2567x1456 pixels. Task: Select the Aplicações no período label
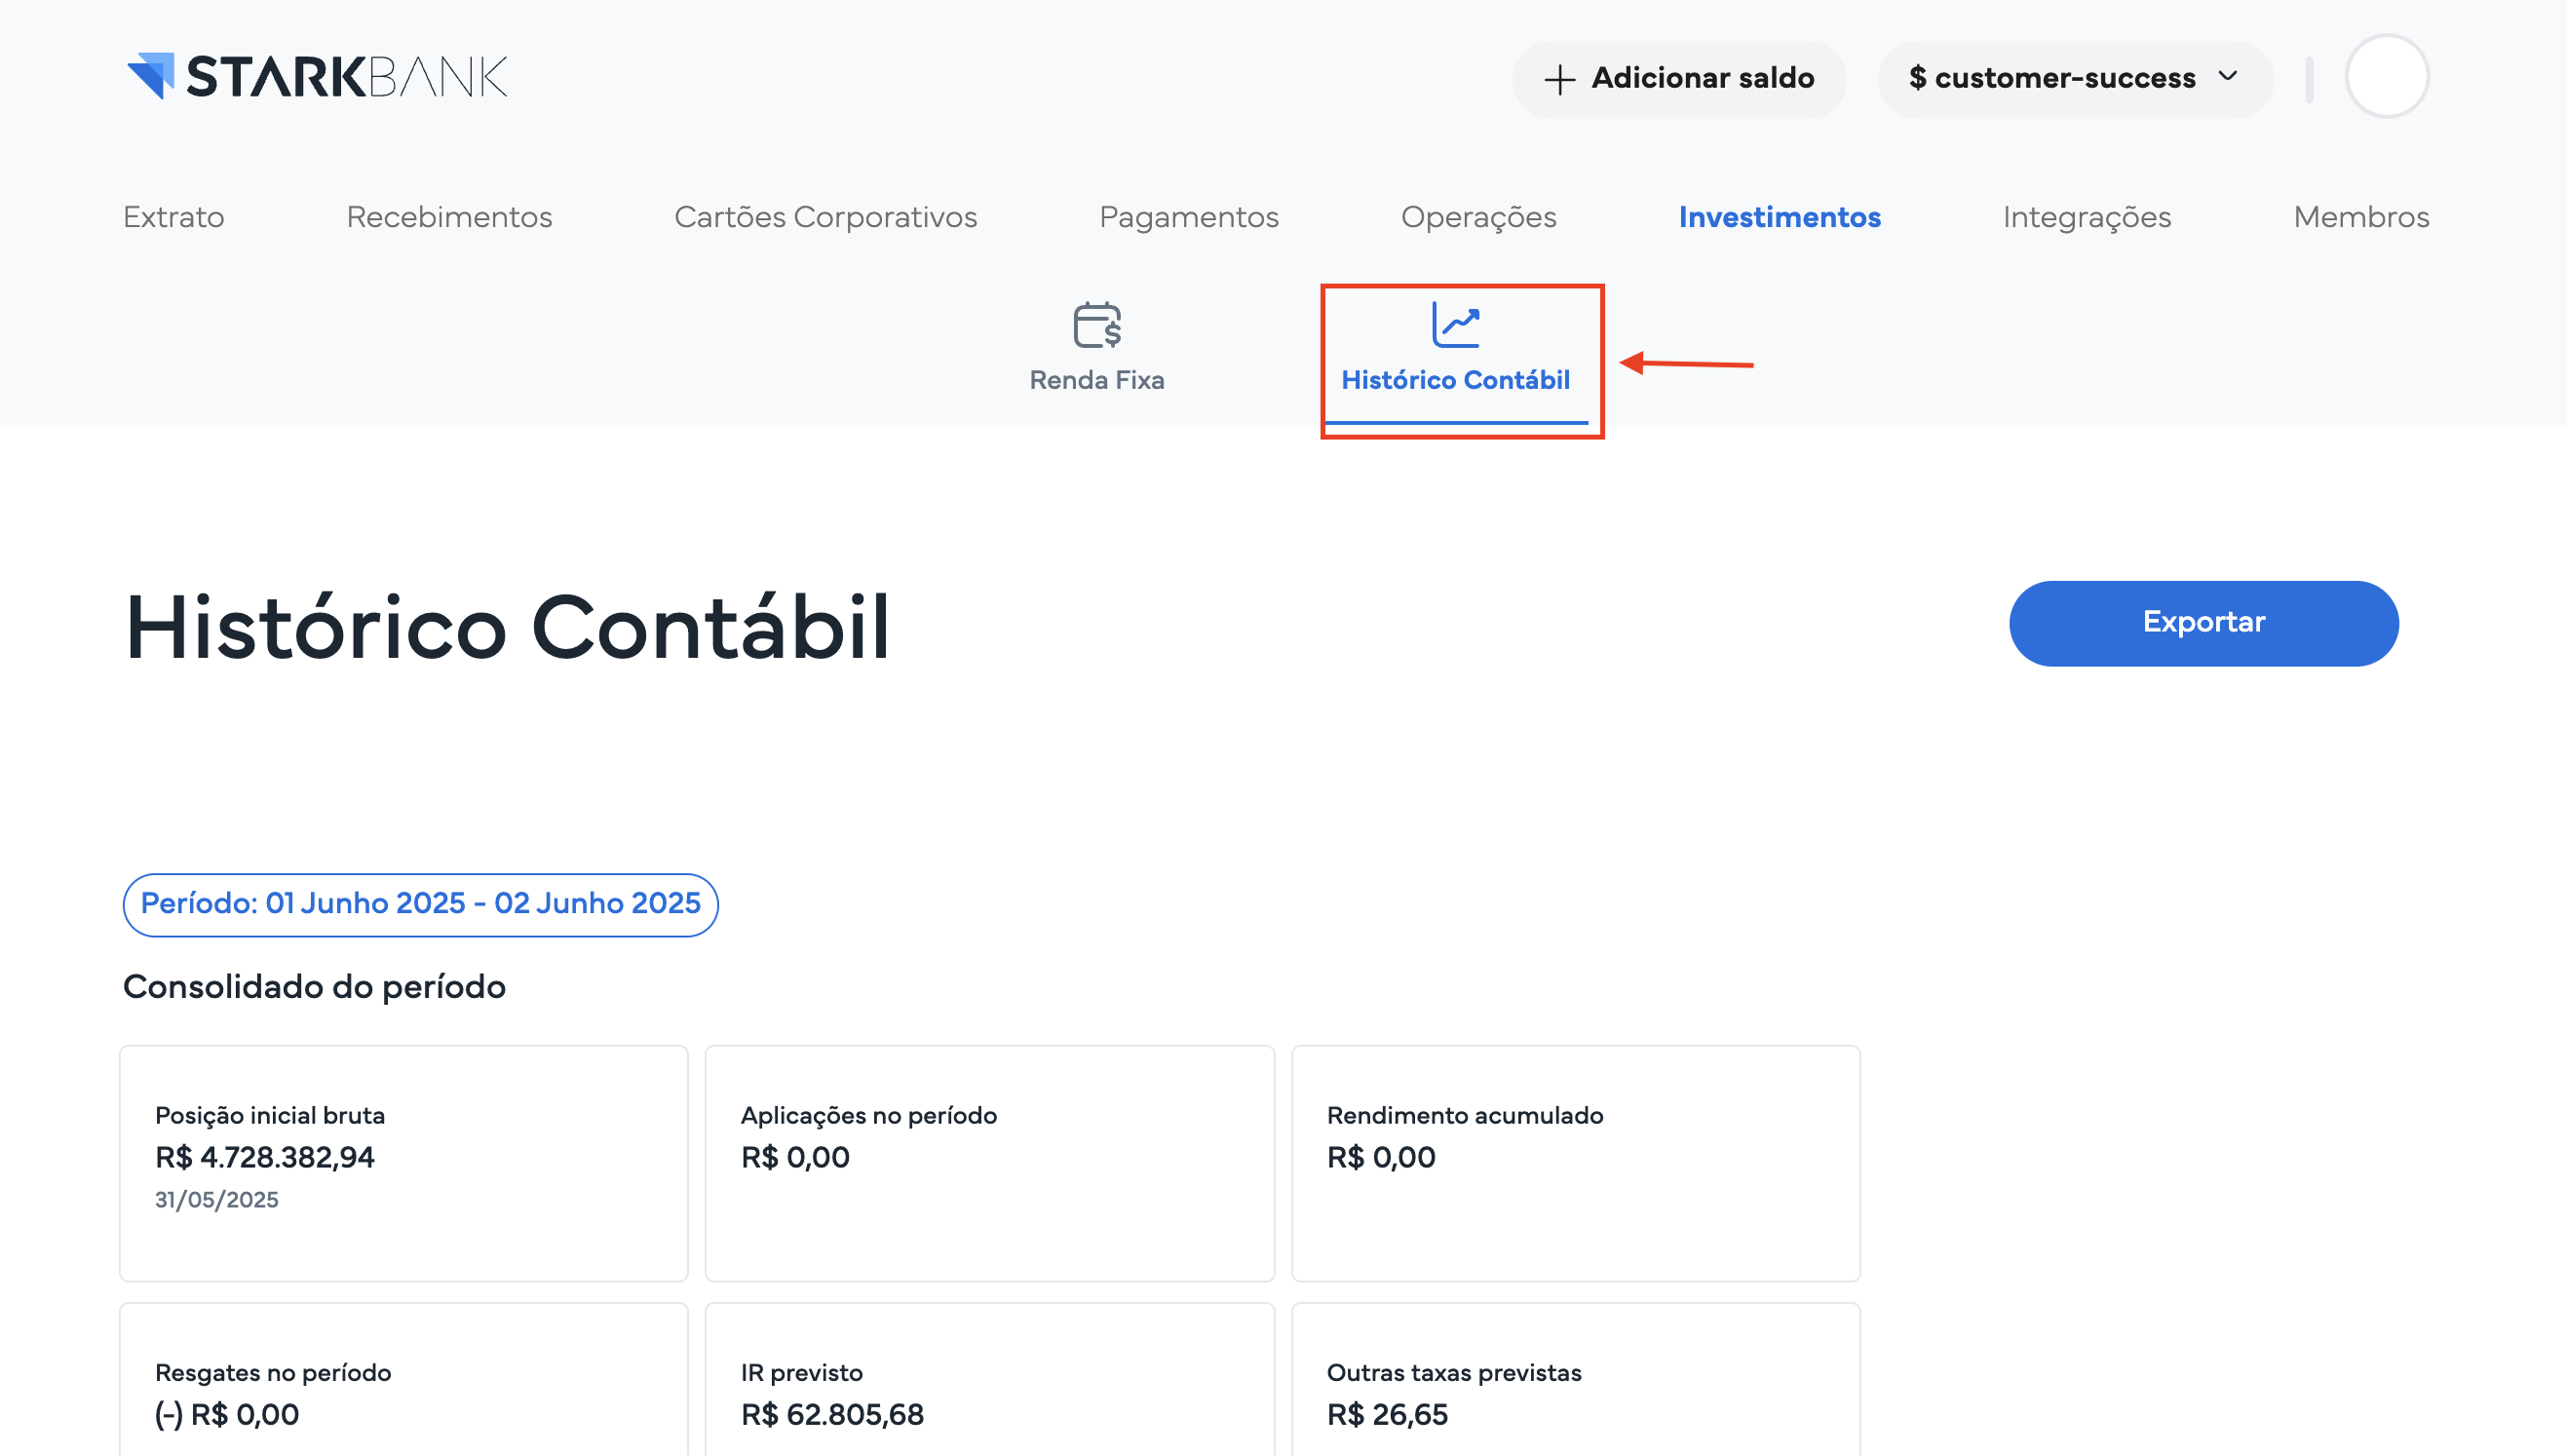pyautogui.click(x=868, y=1115)
